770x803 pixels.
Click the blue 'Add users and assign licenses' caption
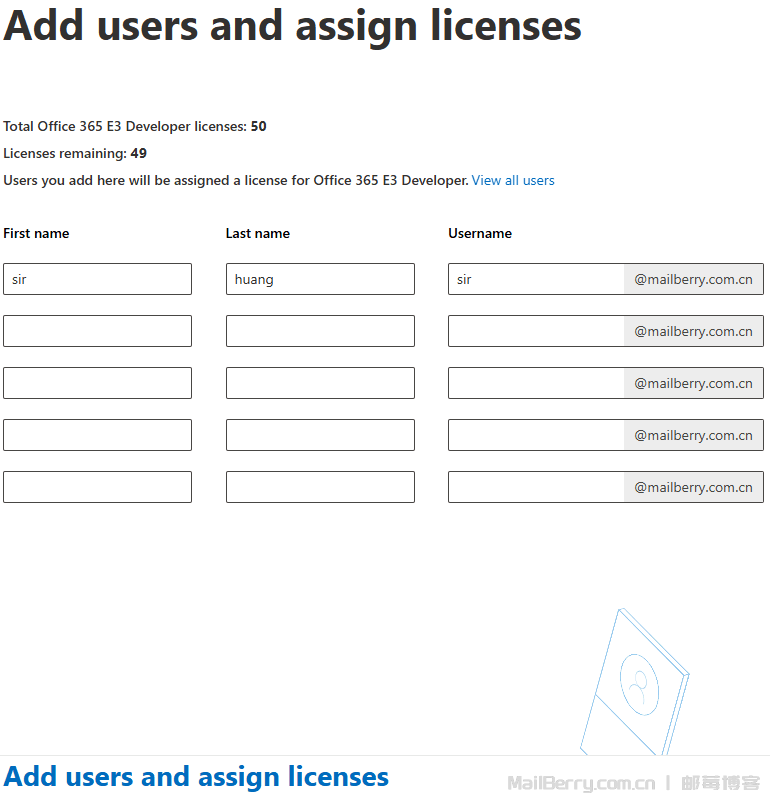click(x=196, y=777)
